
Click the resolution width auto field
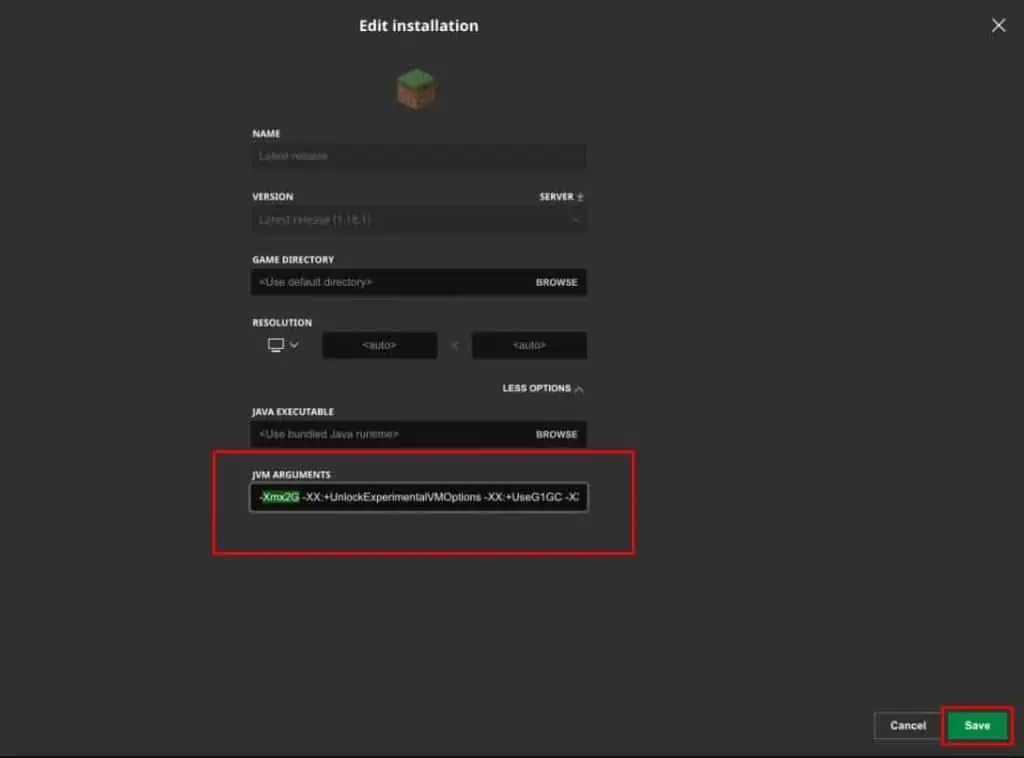click(x=379, y=345)
